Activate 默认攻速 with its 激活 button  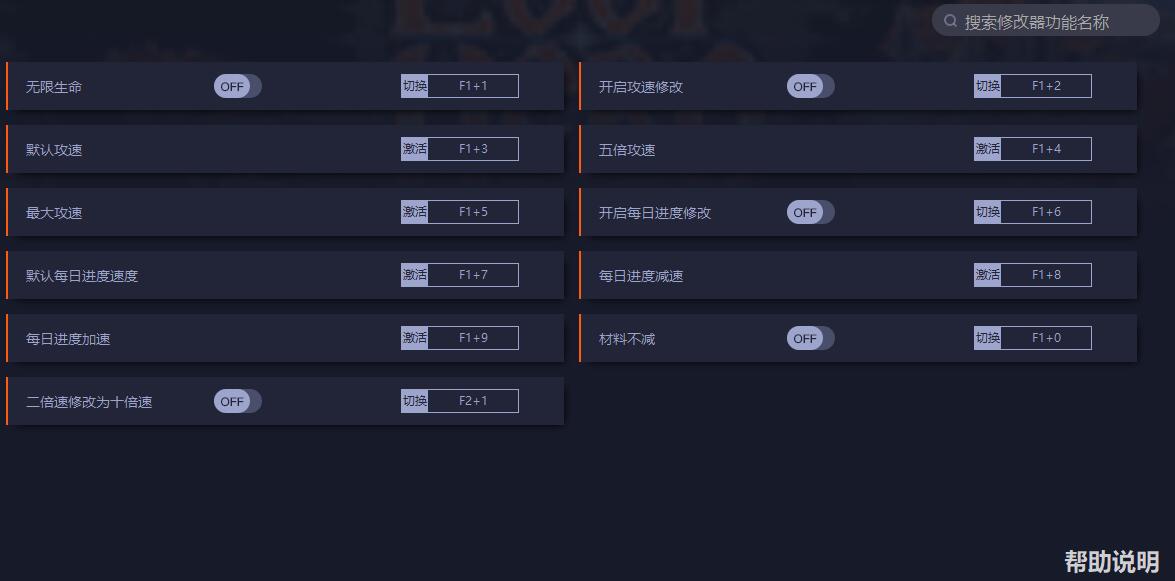click(414, 148)
